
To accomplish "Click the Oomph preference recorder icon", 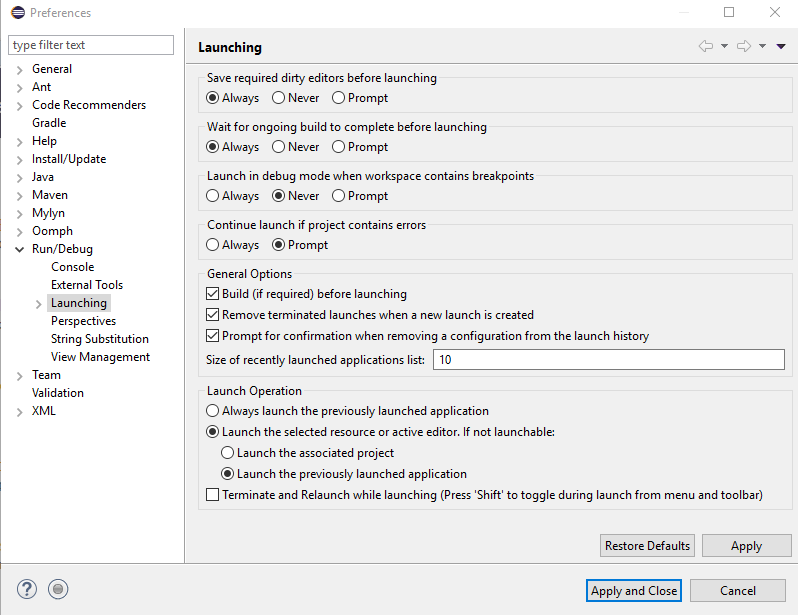I will click(x=58, y=590).
